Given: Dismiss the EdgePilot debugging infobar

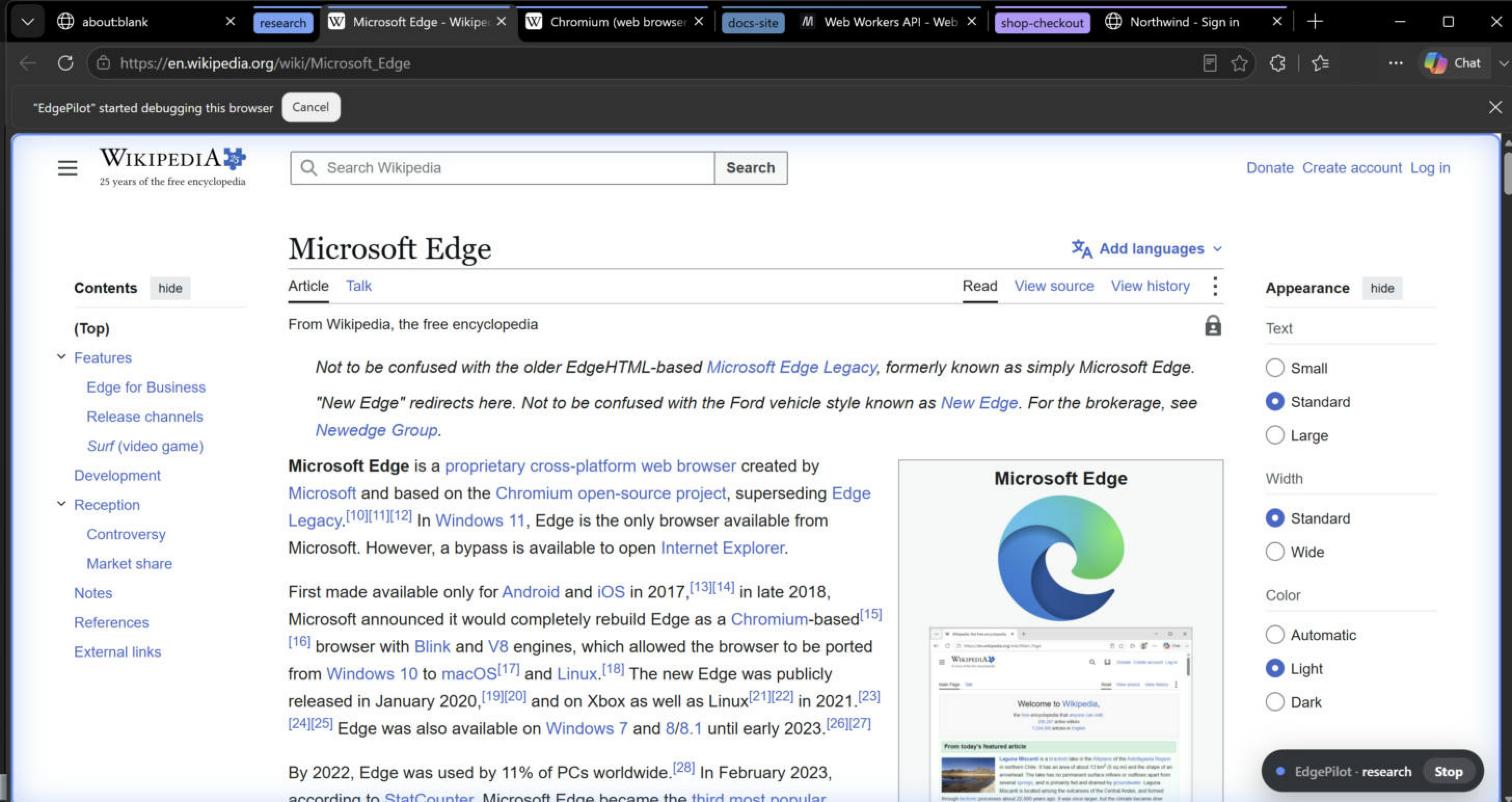Looking at the screenshot, I should coord(1495,107).
